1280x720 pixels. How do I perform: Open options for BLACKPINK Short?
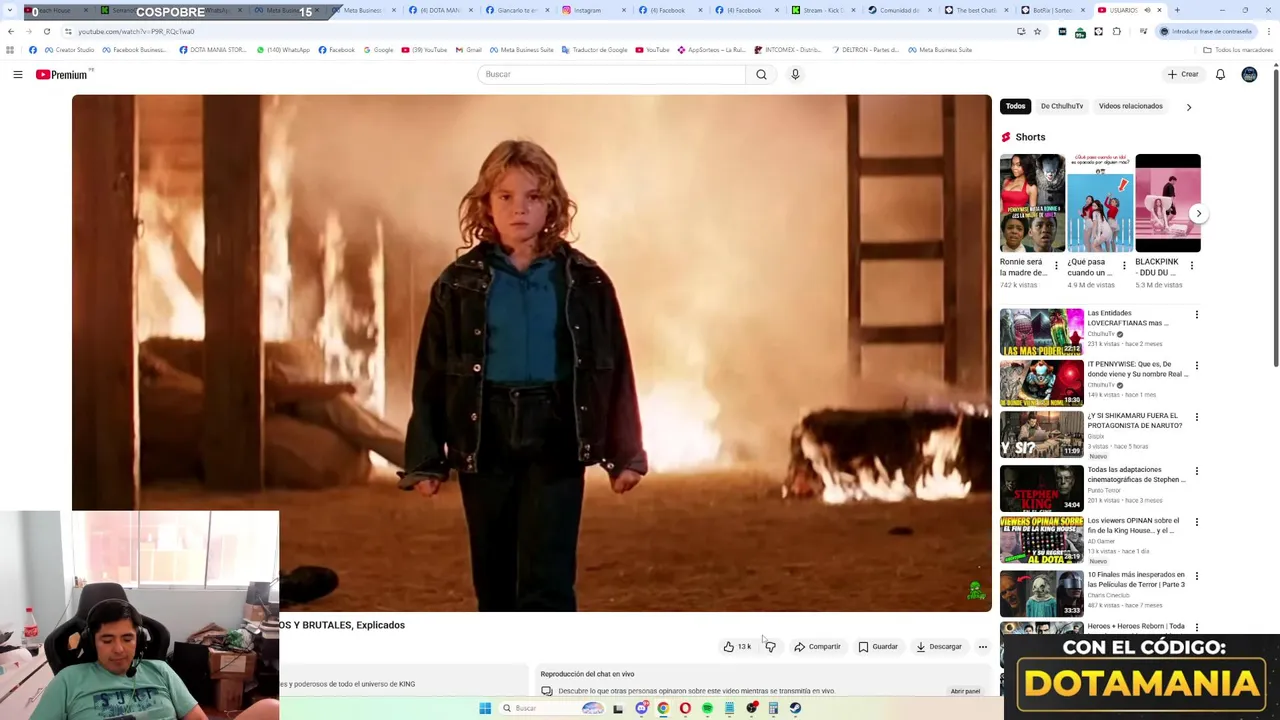coord(1191,266)
